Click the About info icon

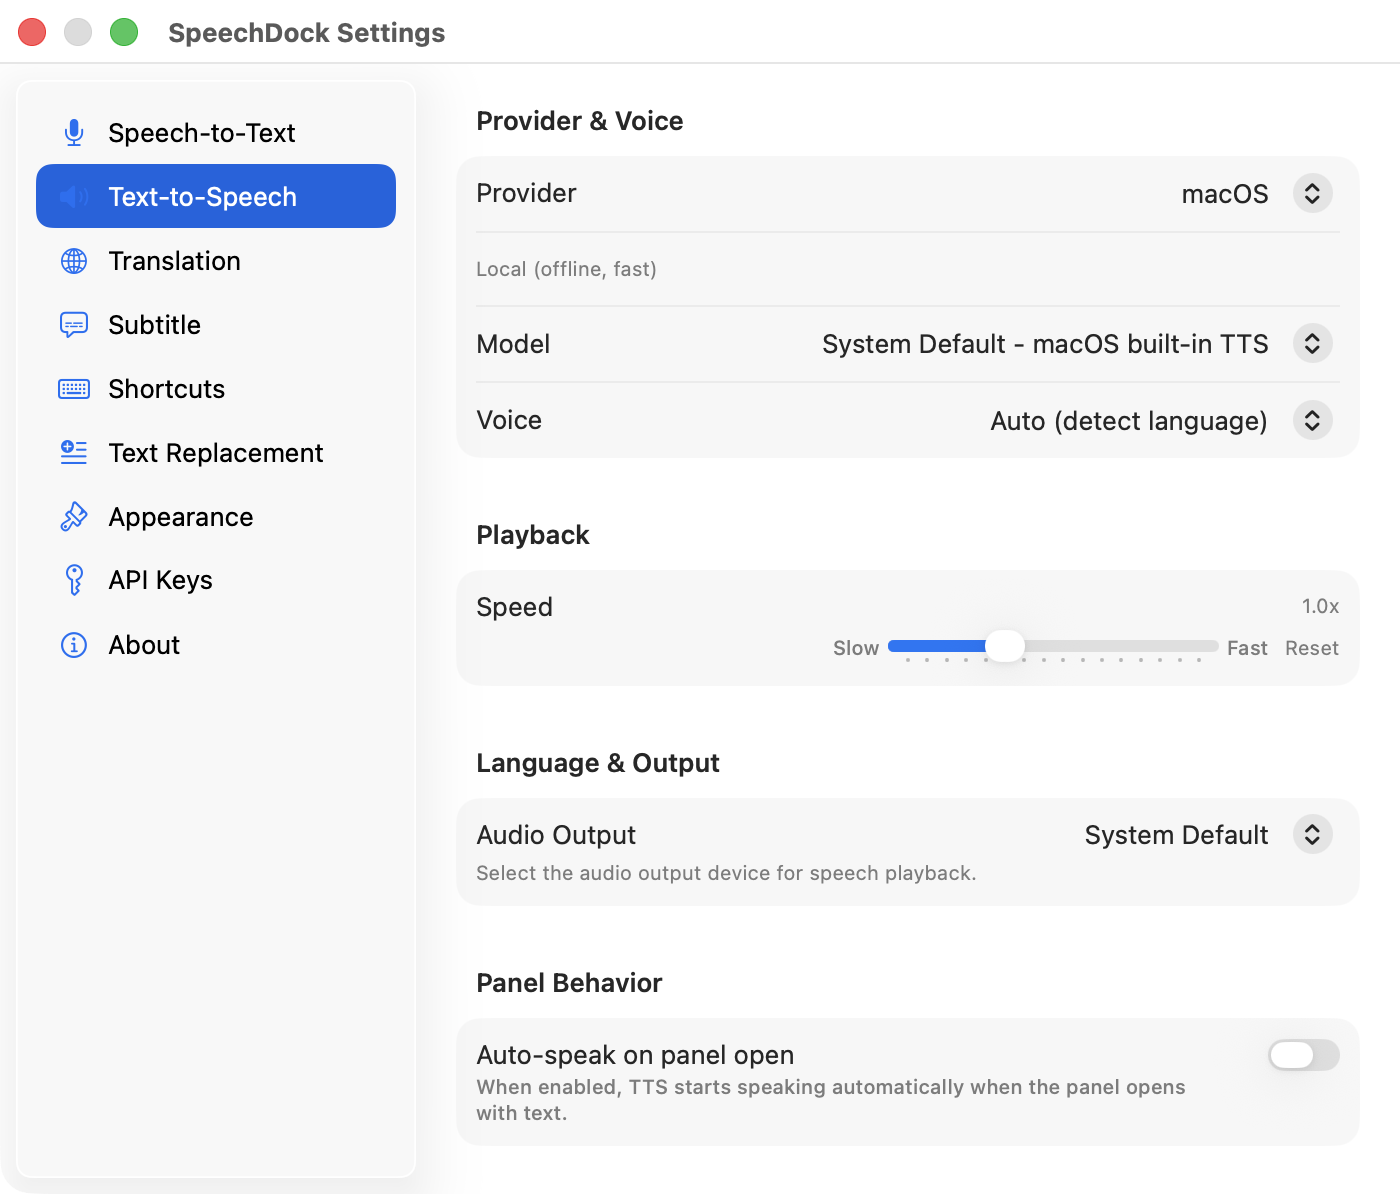73,645
